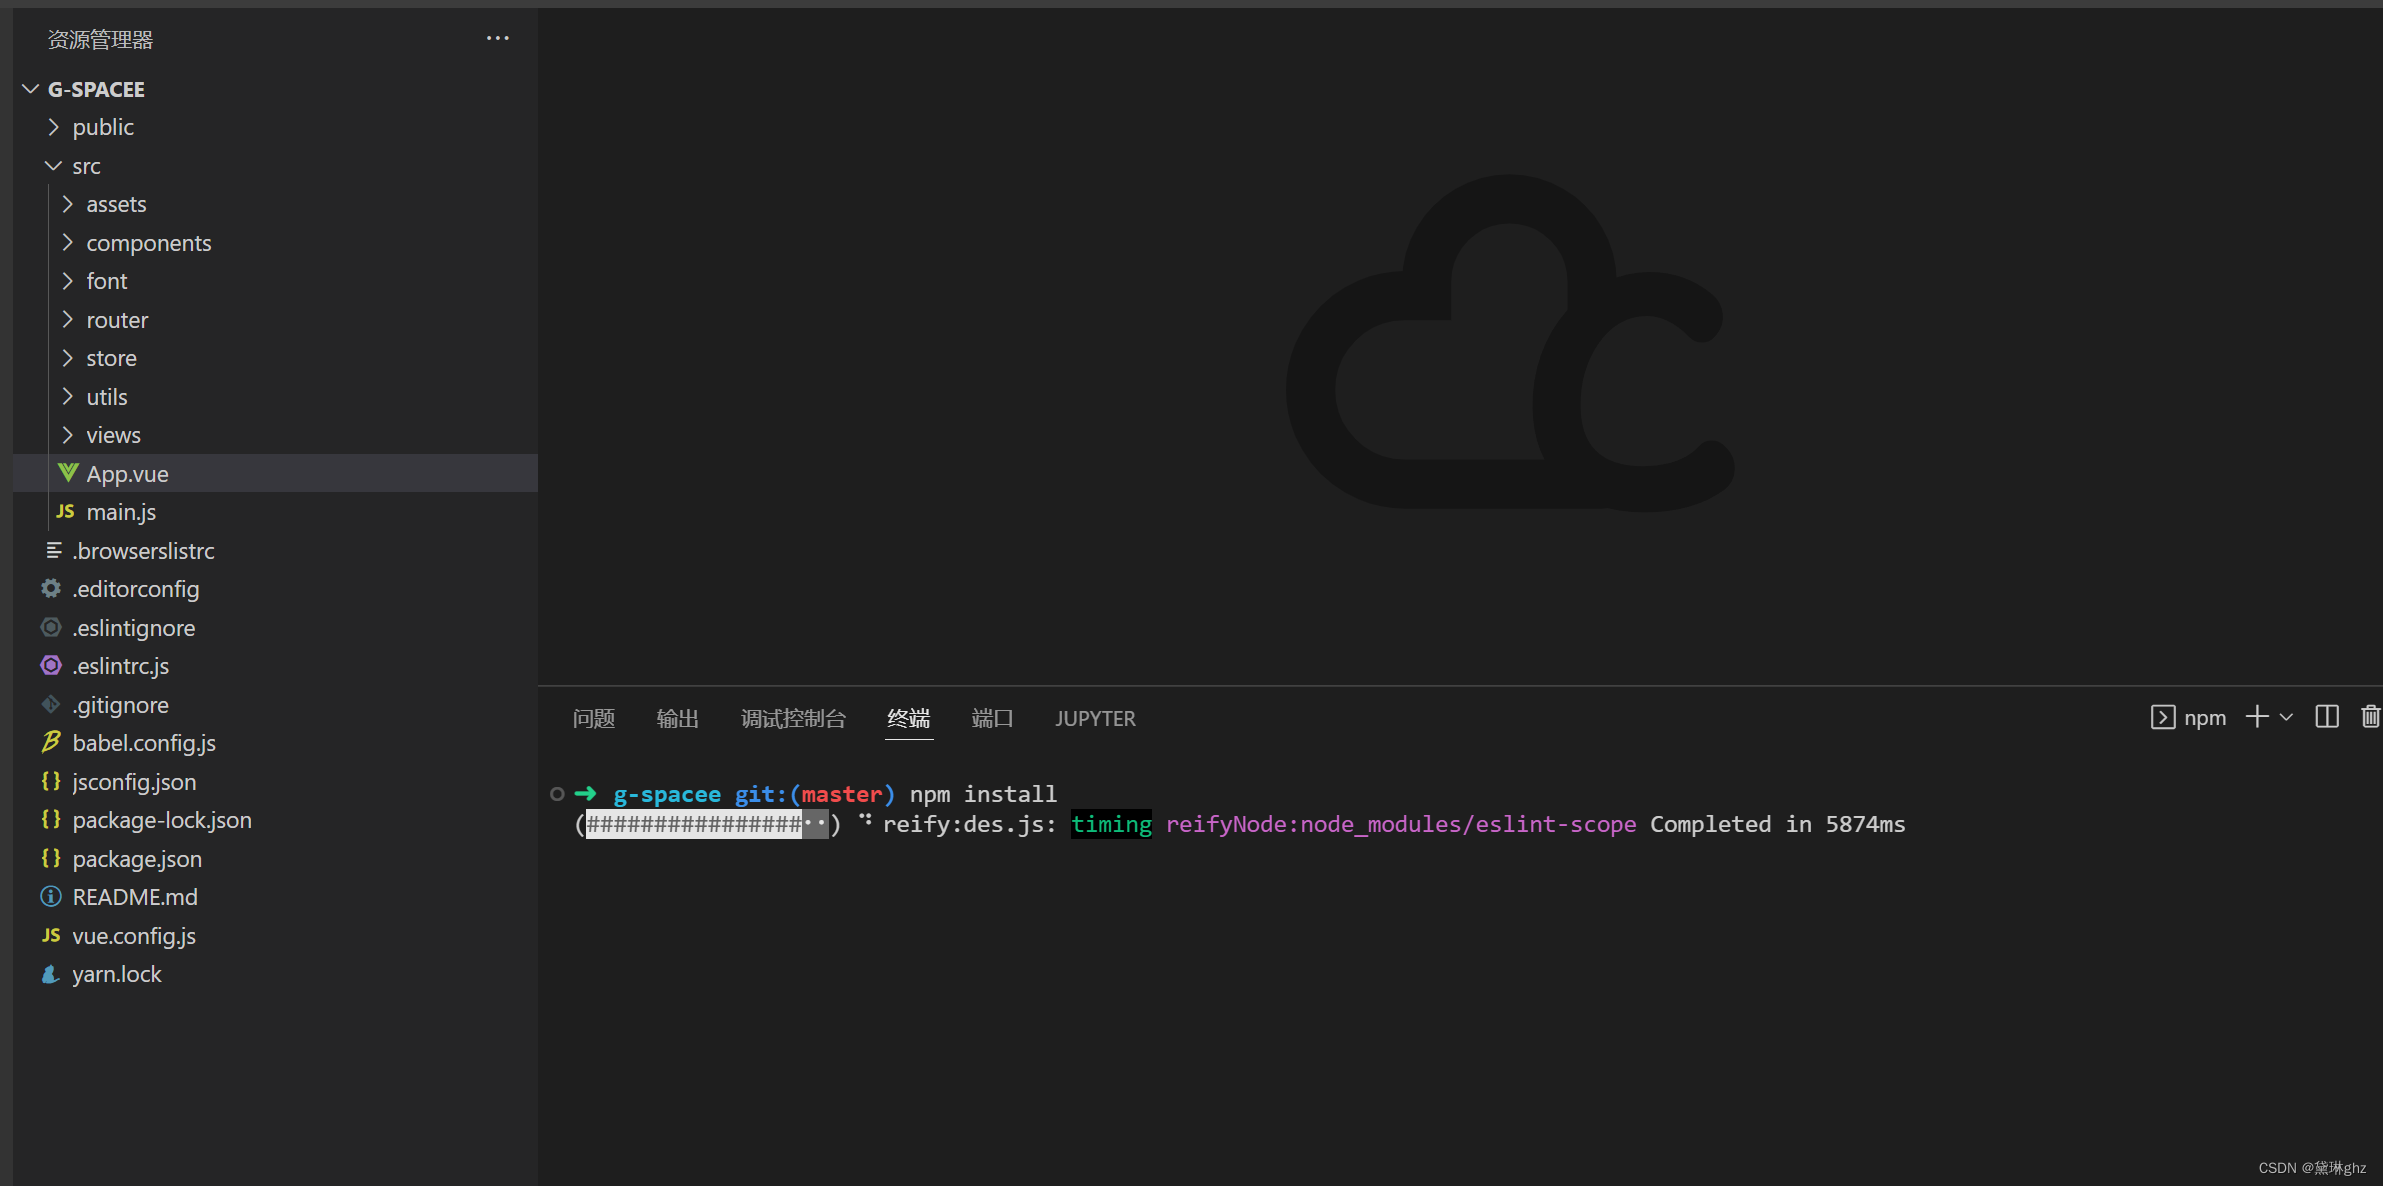This screenshot has height=1186, width=2383.
Task: Click the gear icon of .editorconfig
Action: [51, 588]
